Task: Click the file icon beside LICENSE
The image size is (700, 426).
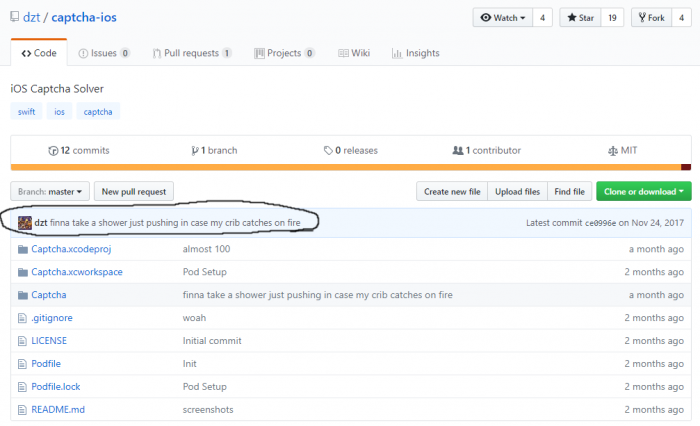Action: click(22, 341)
